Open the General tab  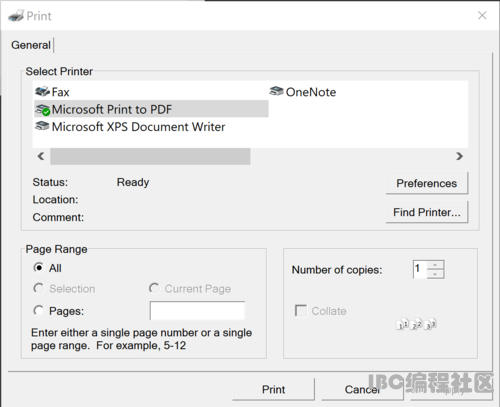31,45
